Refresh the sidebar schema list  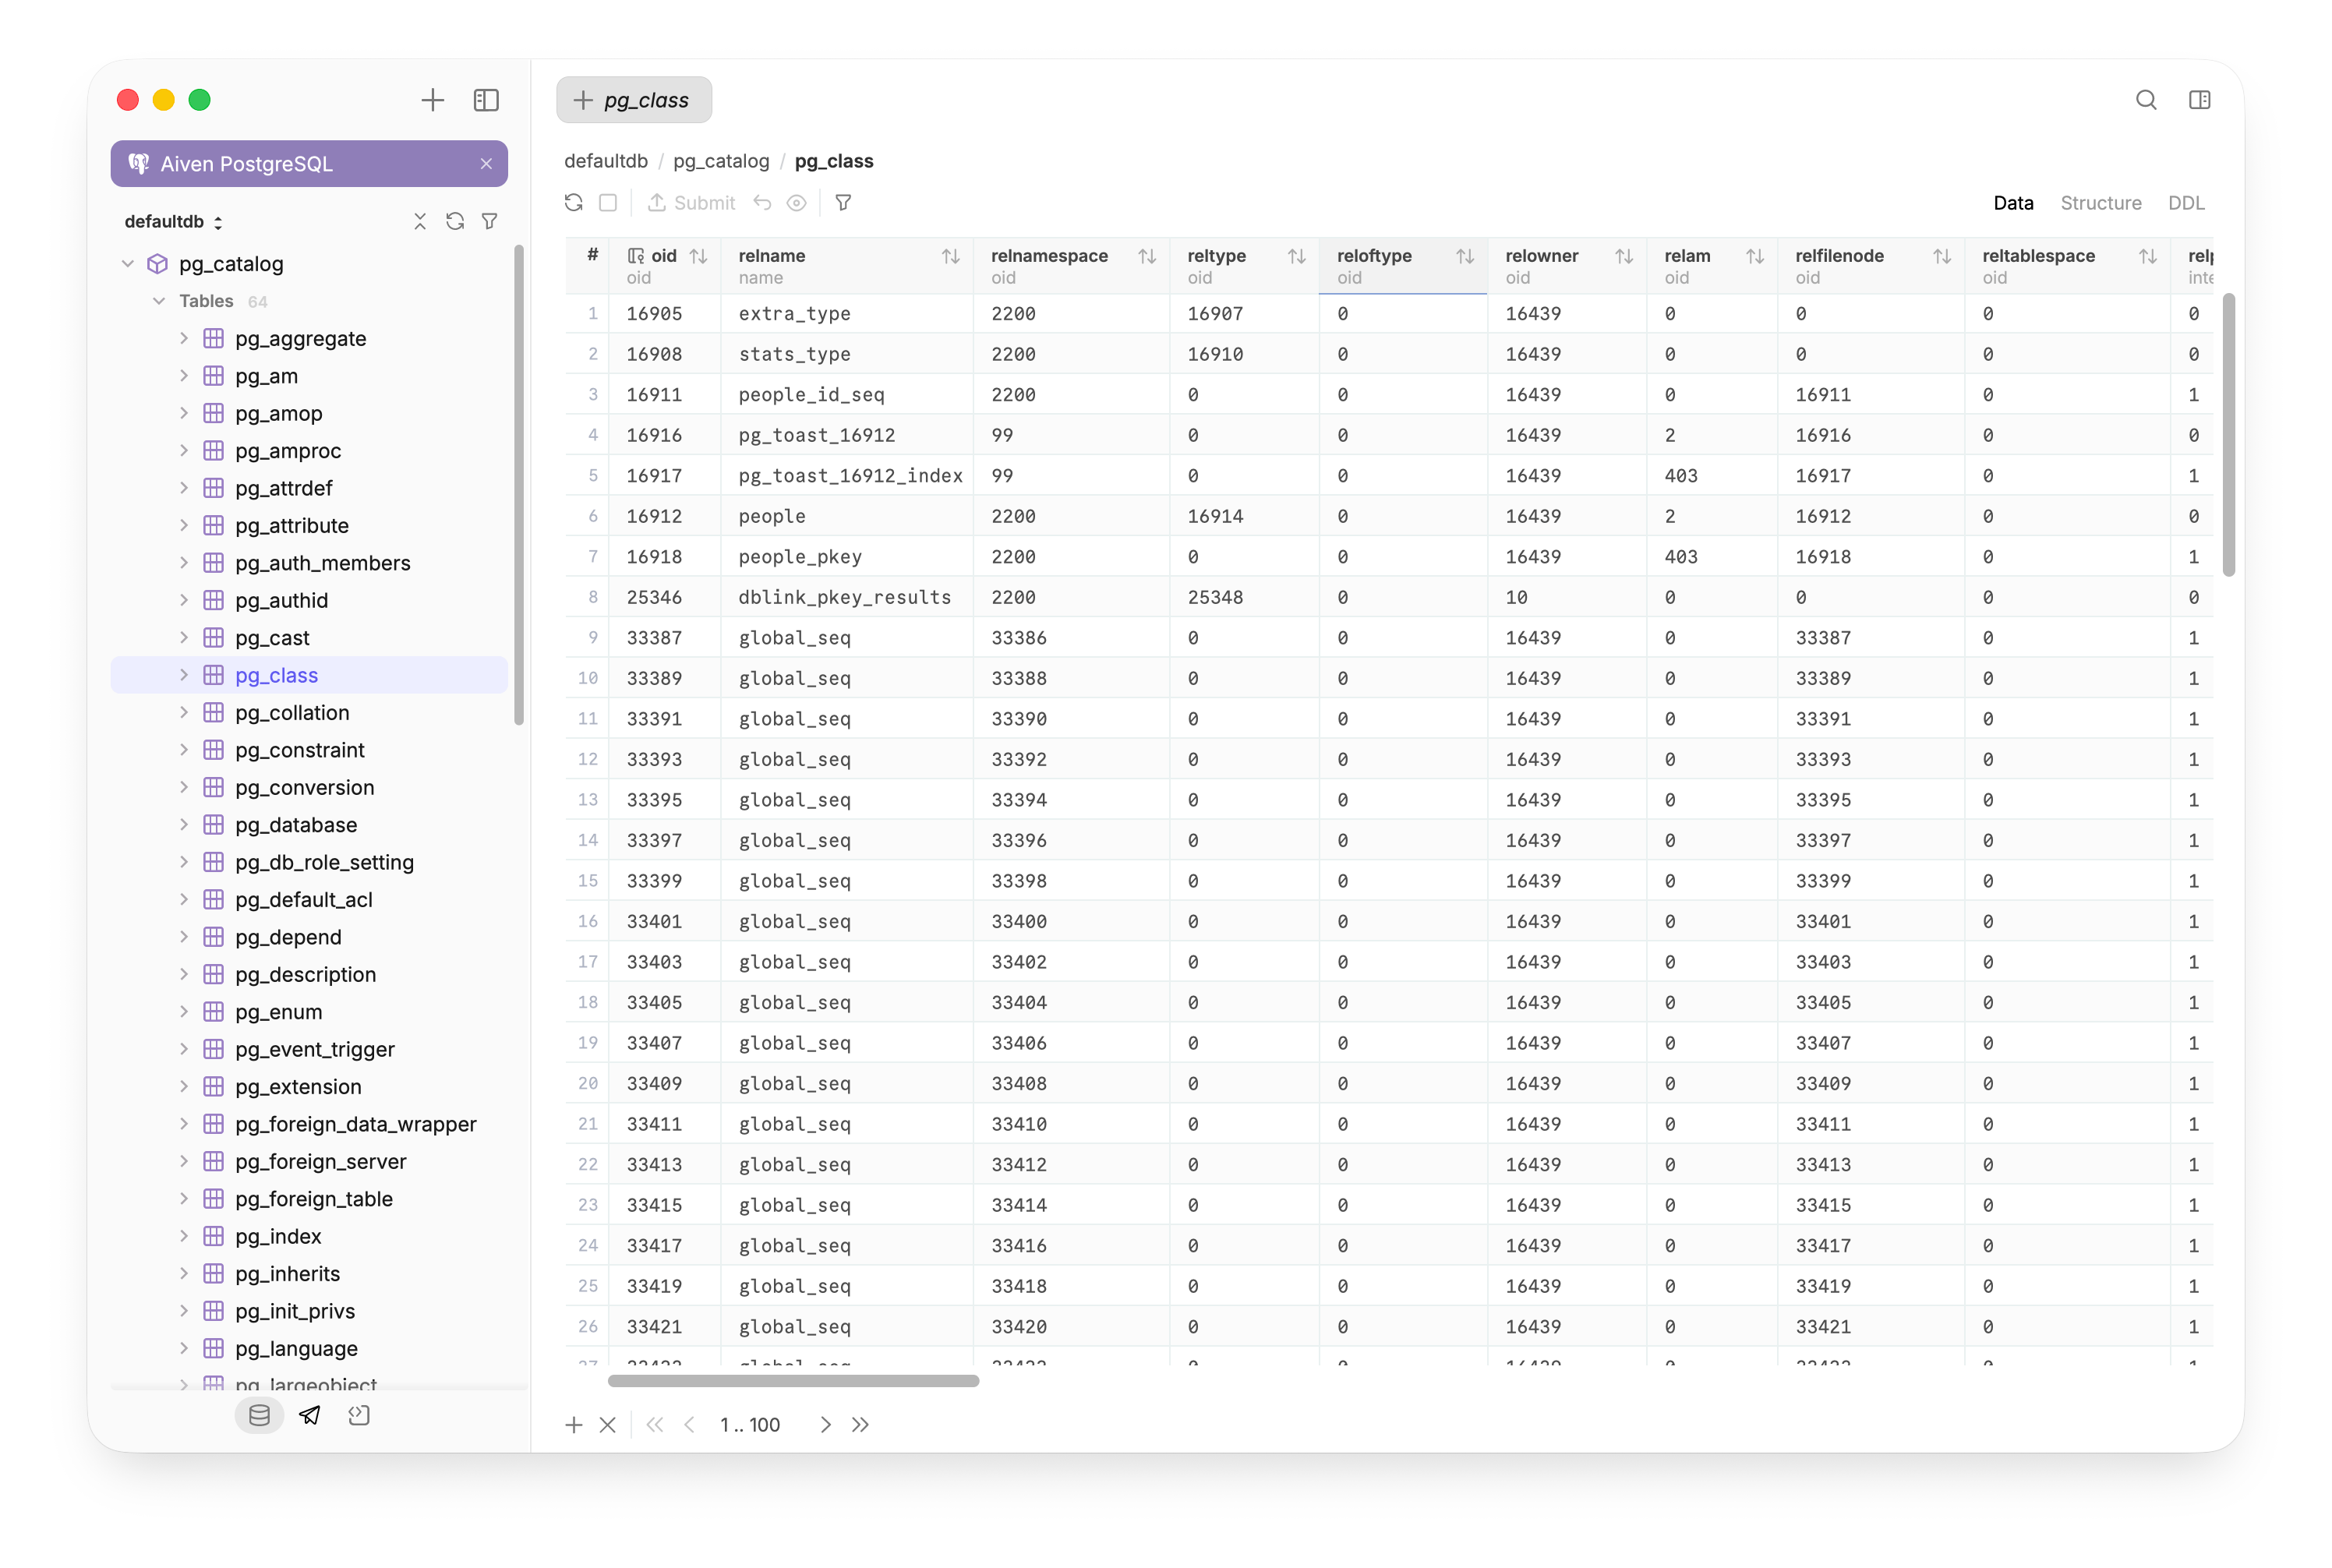tap(455, 221)
